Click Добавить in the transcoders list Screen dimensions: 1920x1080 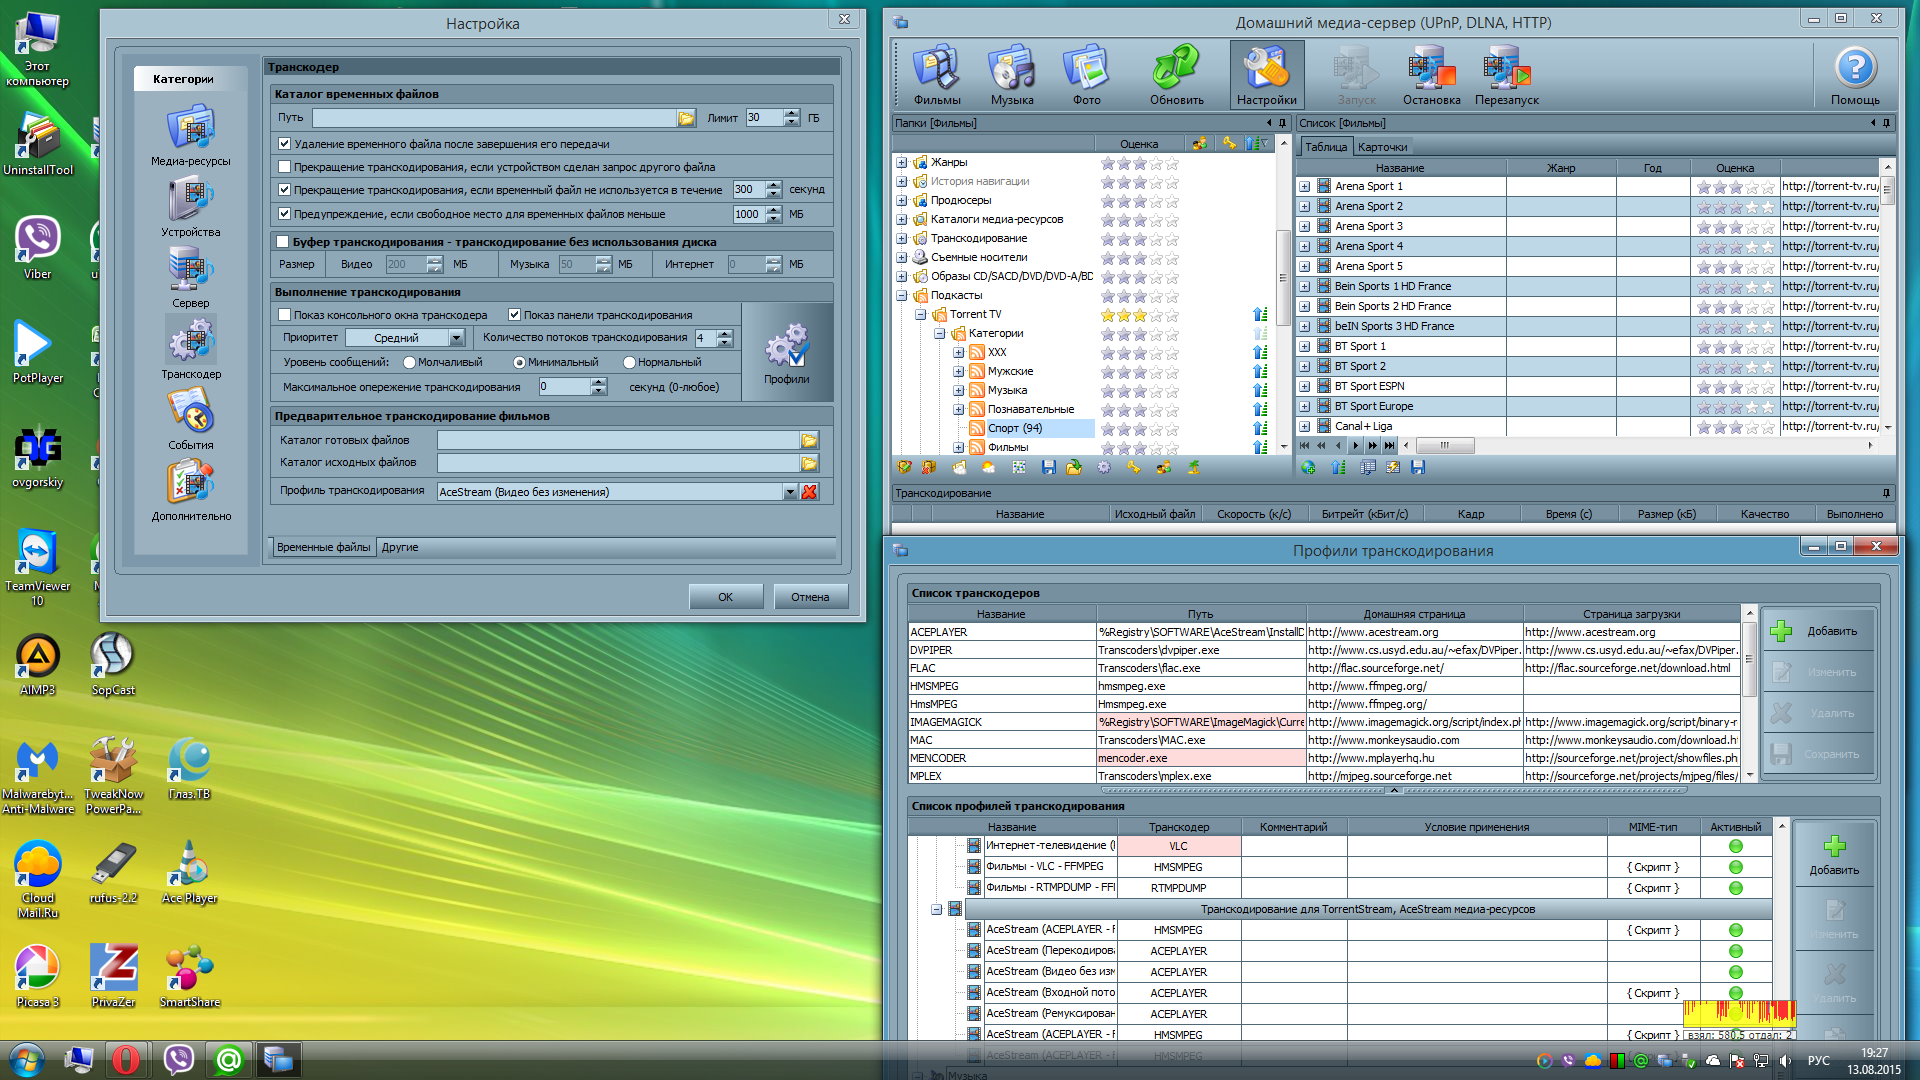coord(1817,632)
